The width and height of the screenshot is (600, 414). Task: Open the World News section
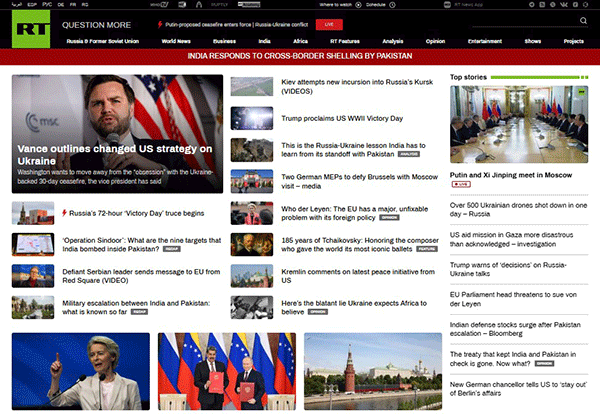[176, 41]
